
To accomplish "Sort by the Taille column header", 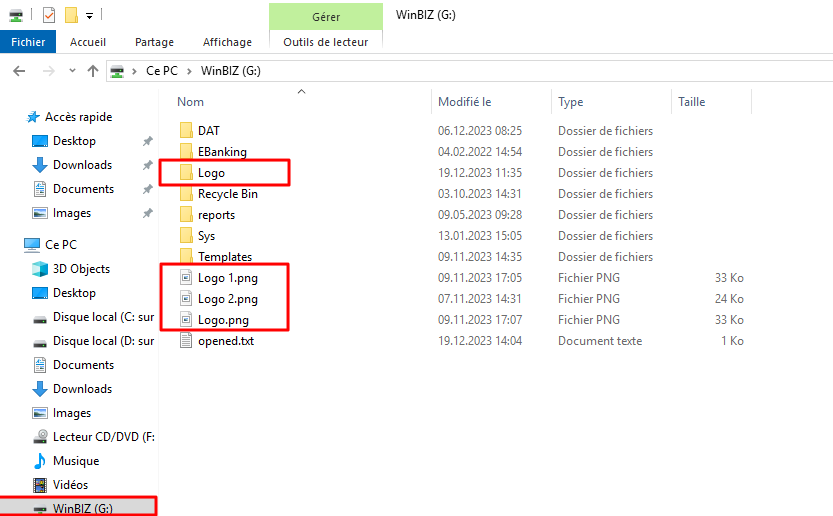I will [x=691, y=101].
